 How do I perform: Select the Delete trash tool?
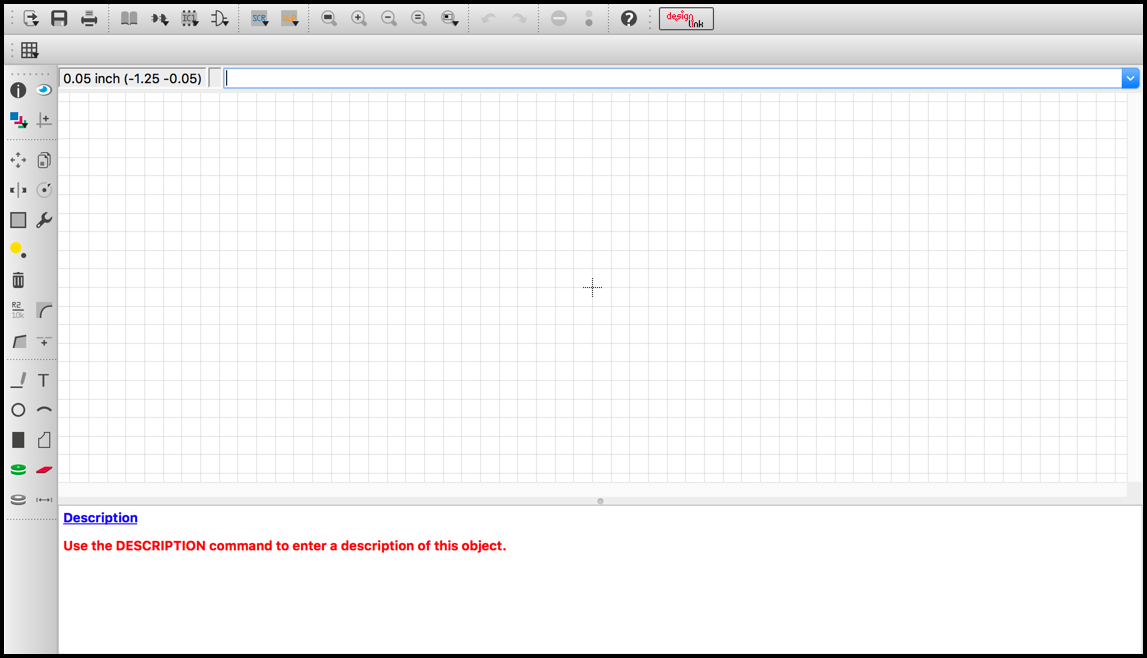(18, 280)
